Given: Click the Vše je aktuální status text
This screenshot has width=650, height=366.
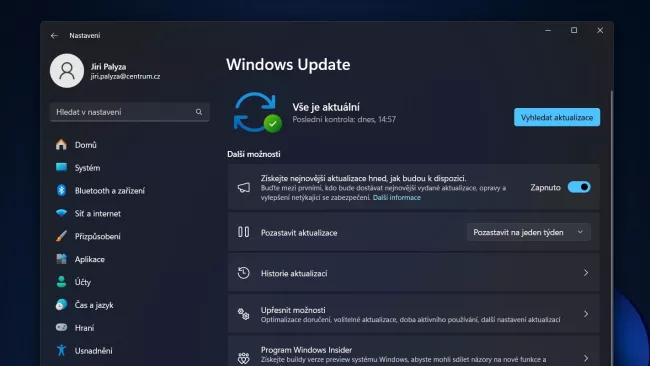Looking at the screenshot, I should click(x=326, y=107).
